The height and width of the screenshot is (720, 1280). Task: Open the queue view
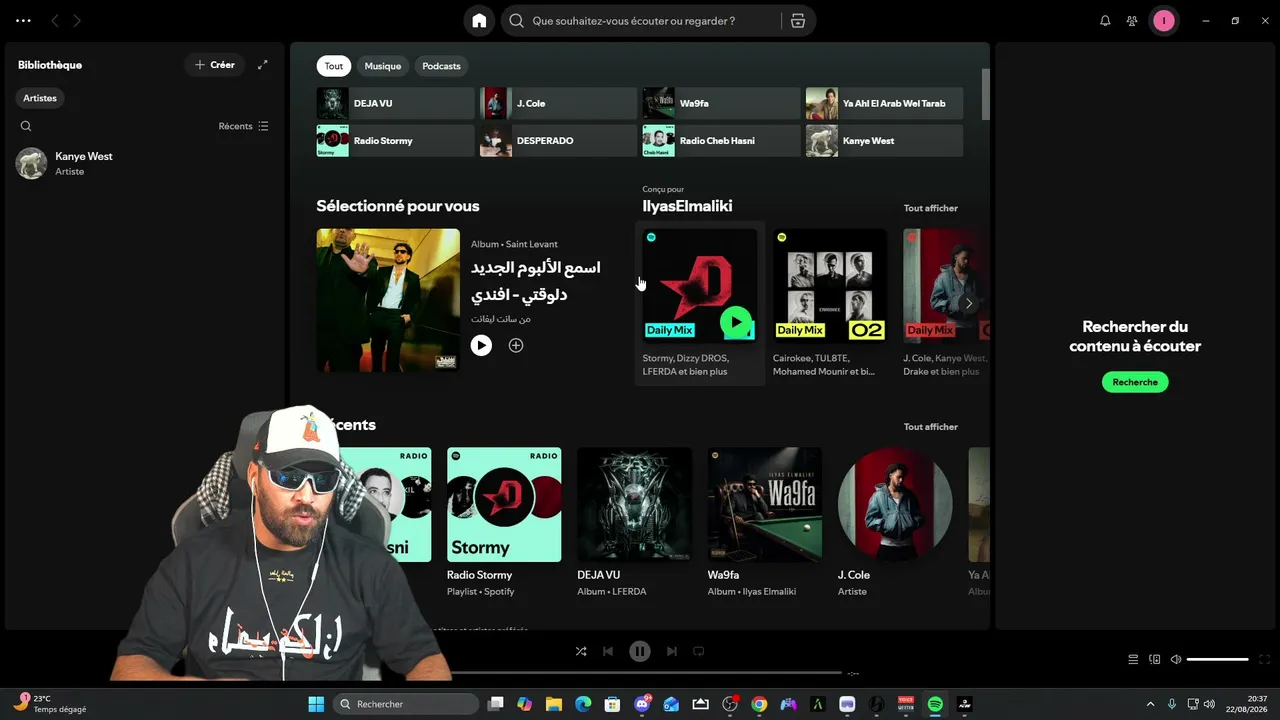1133,659
